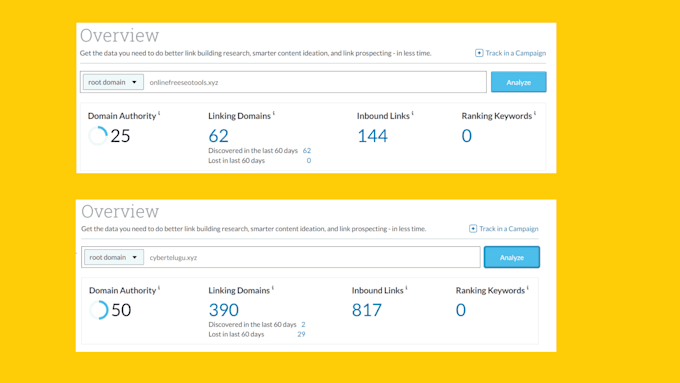Click lost in last 60 days value 0
Viewport: 680px width, 383px height.
point(309,160)
